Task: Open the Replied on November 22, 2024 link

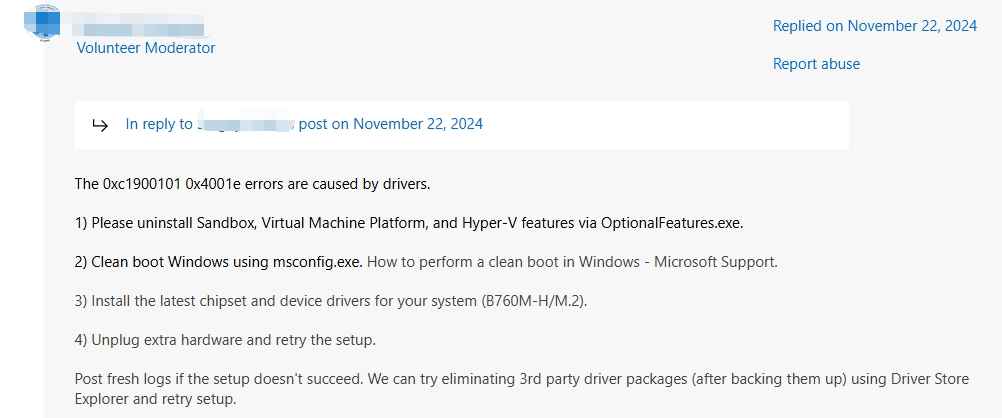Action: [x=874, y=26]
